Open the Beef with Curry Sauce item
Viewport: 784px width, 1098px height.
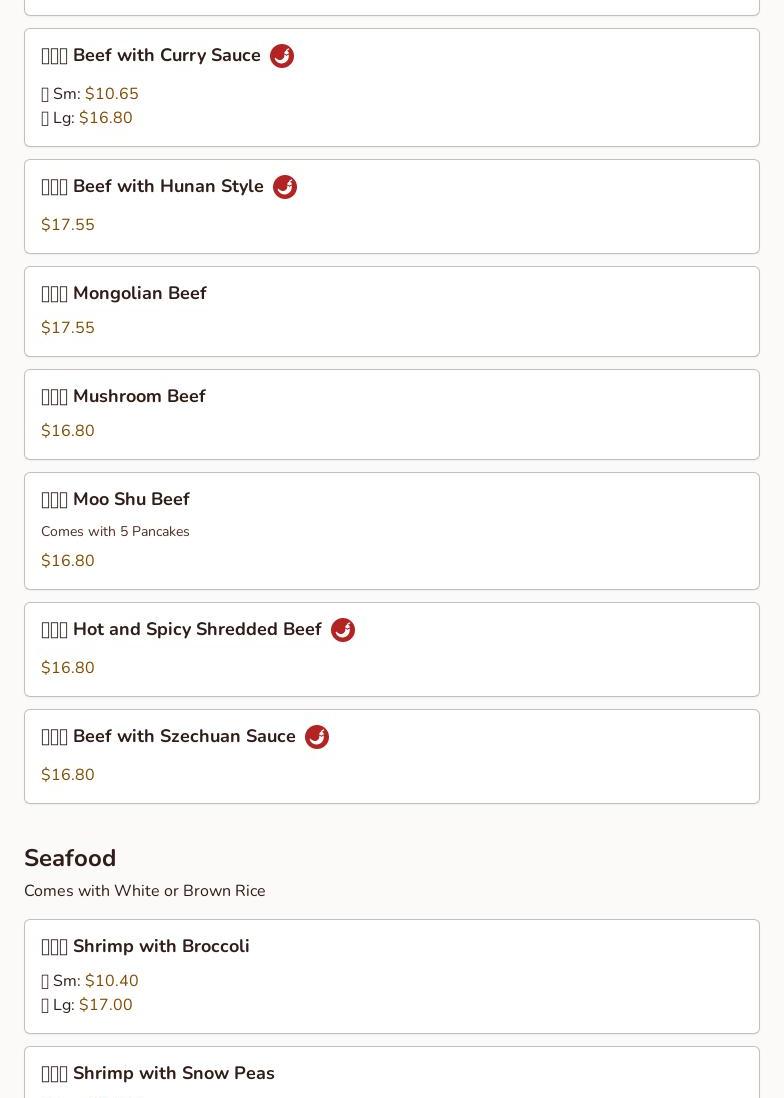[392, 88]
